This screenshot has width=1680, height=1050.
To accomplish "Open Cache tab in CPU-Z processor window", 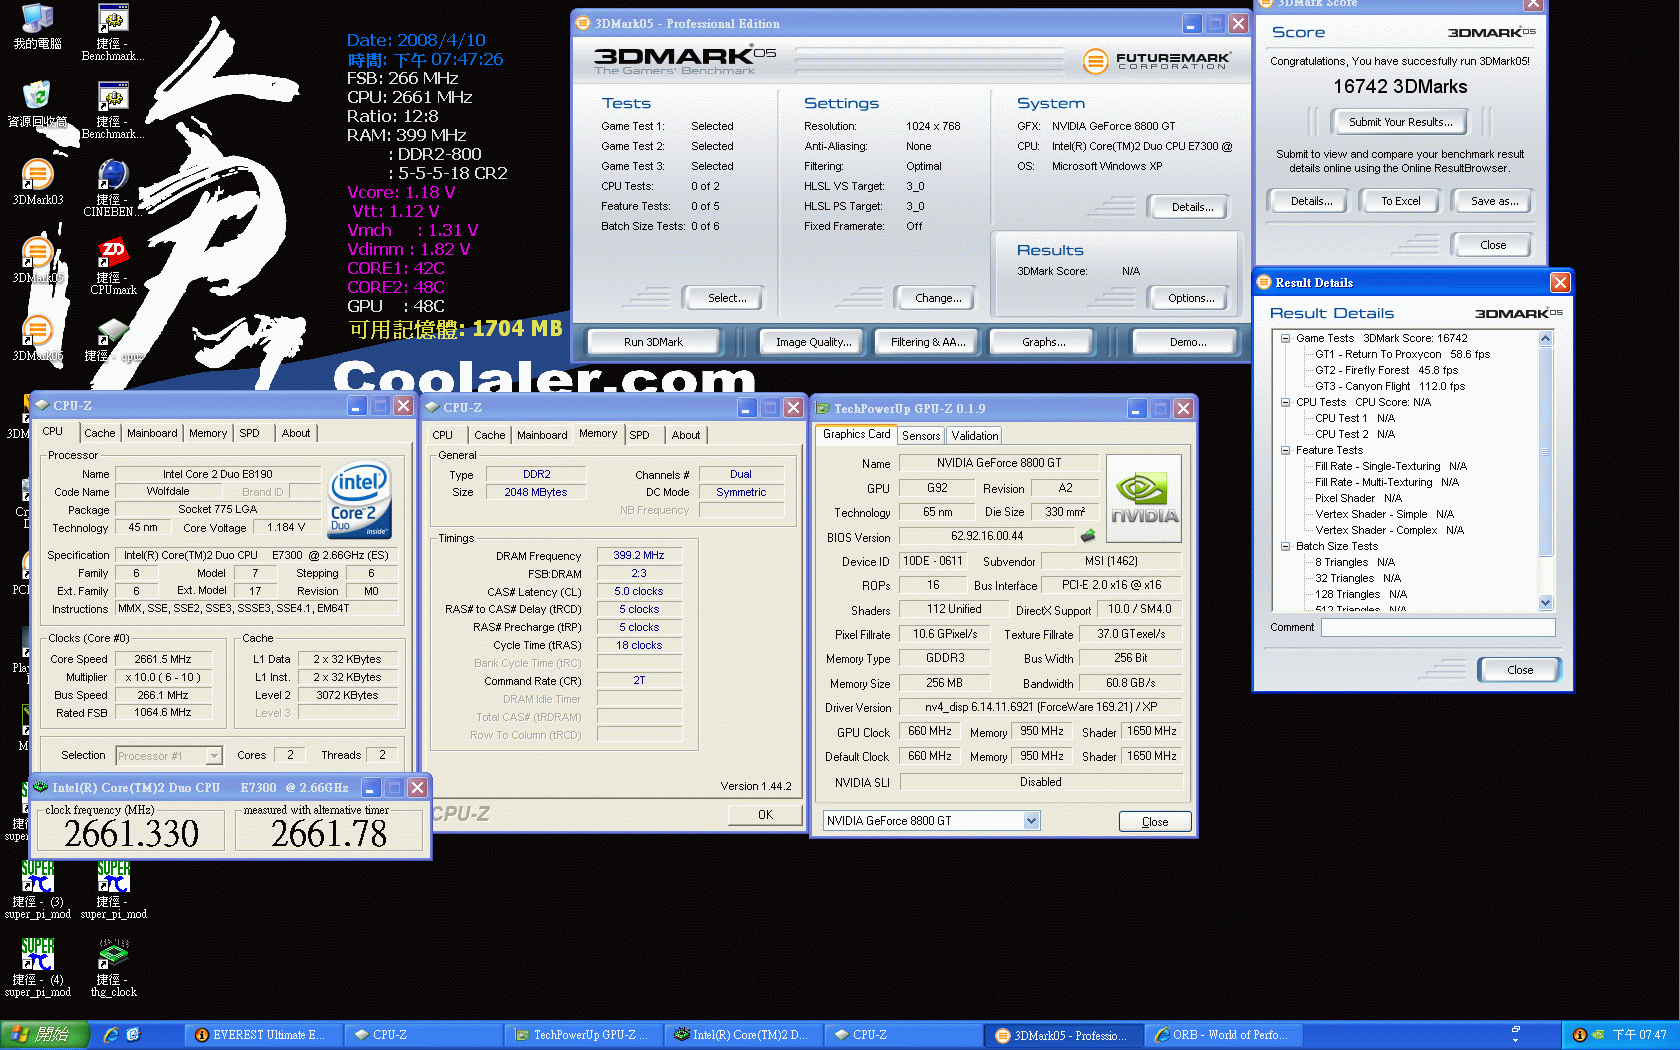I will point(99,433).
